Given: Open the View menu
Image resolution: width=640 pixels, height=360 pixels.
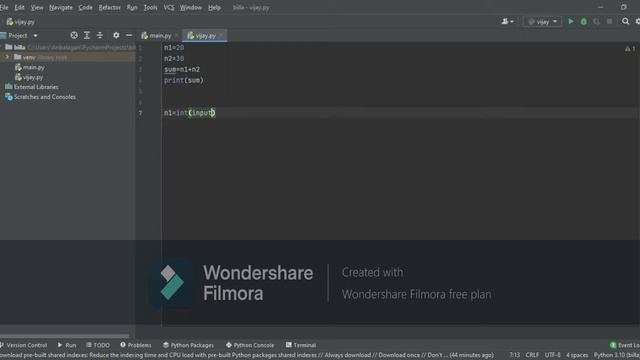Looking at the screenshot, I should (37, 7).
